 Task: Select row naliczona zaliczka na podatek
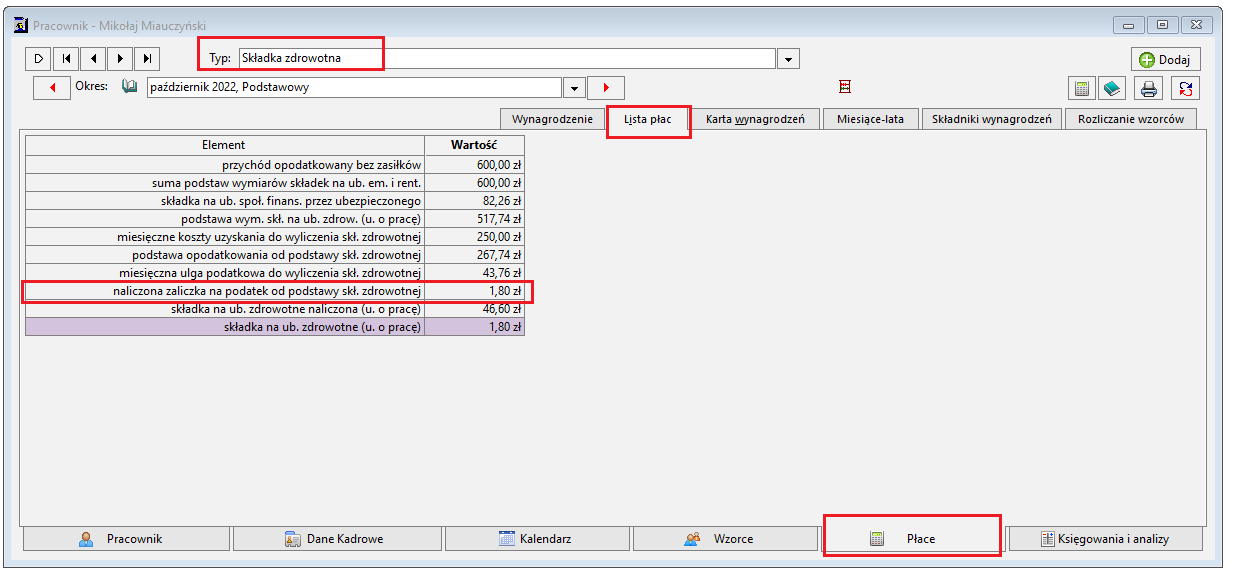pyautogui.click(x=274, y=291)
